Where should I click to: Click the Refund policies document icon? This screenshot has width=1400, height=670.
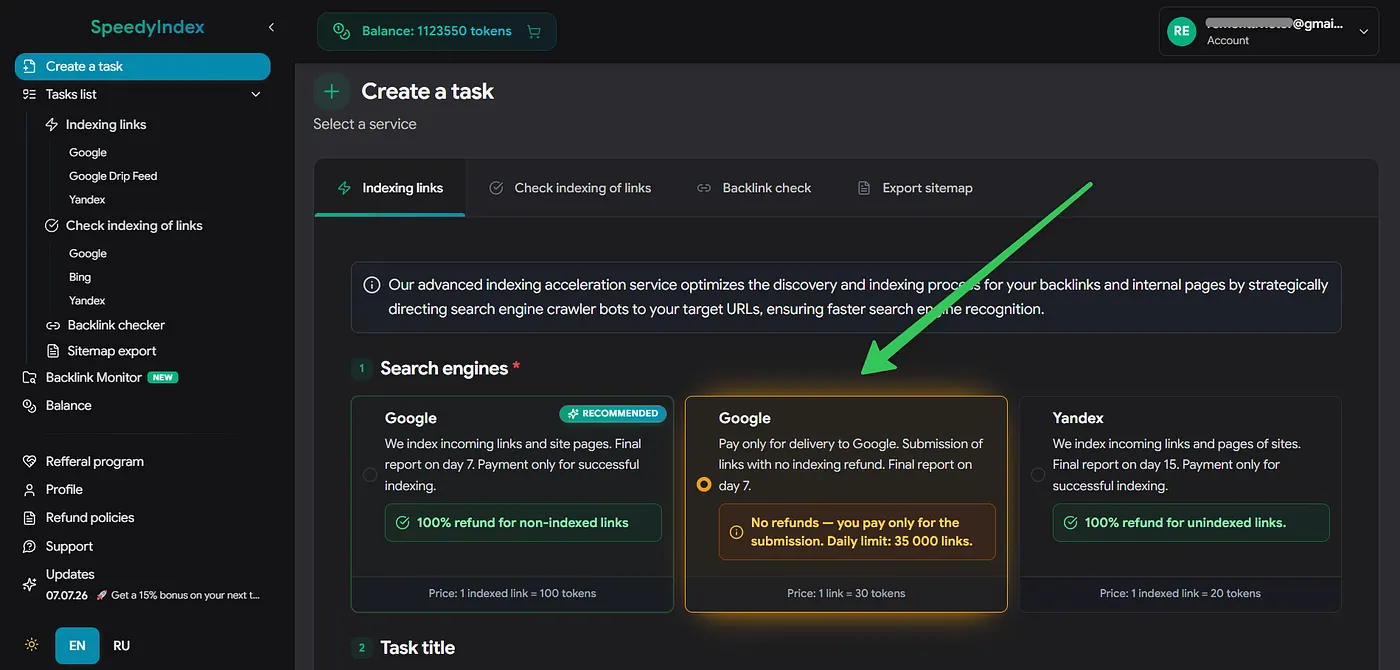tap(29, 517)
